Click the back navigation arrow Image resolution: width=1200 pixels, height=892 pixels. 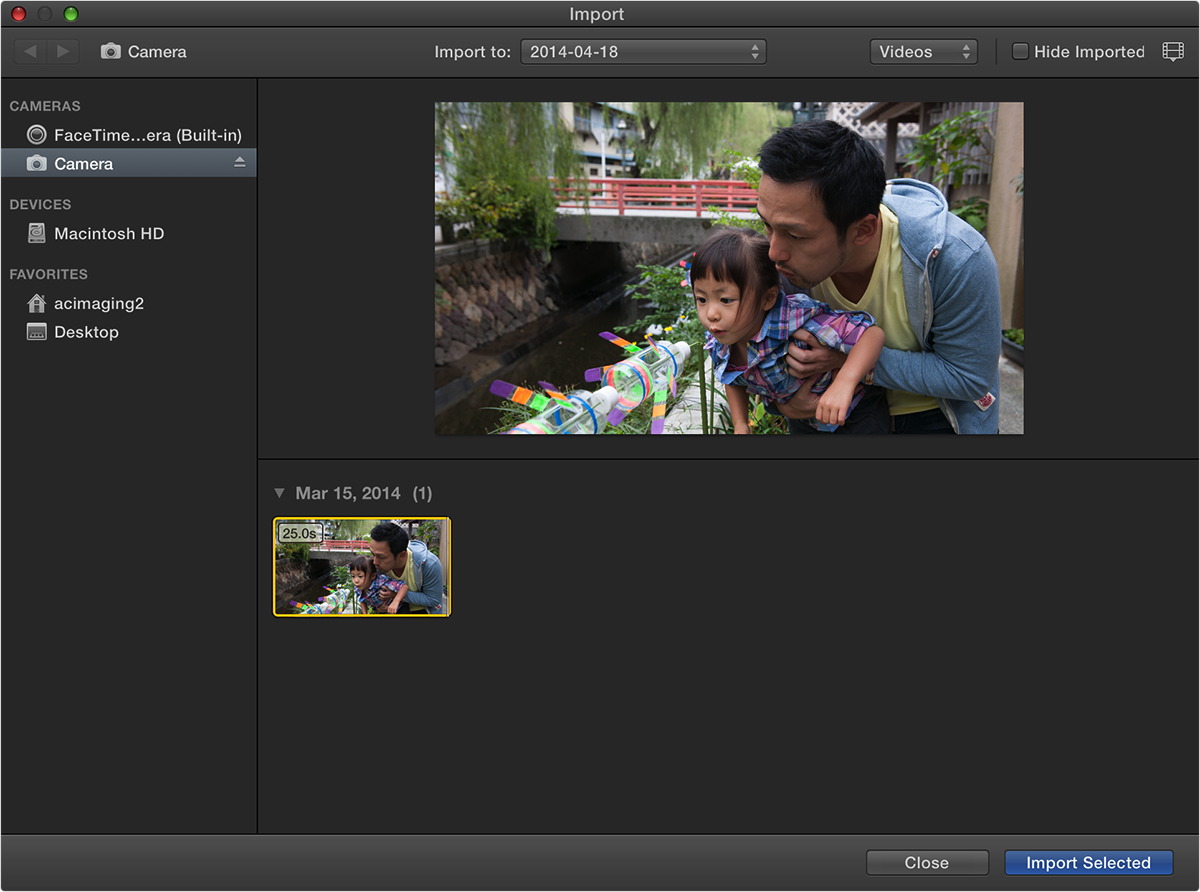pos(30,51)
